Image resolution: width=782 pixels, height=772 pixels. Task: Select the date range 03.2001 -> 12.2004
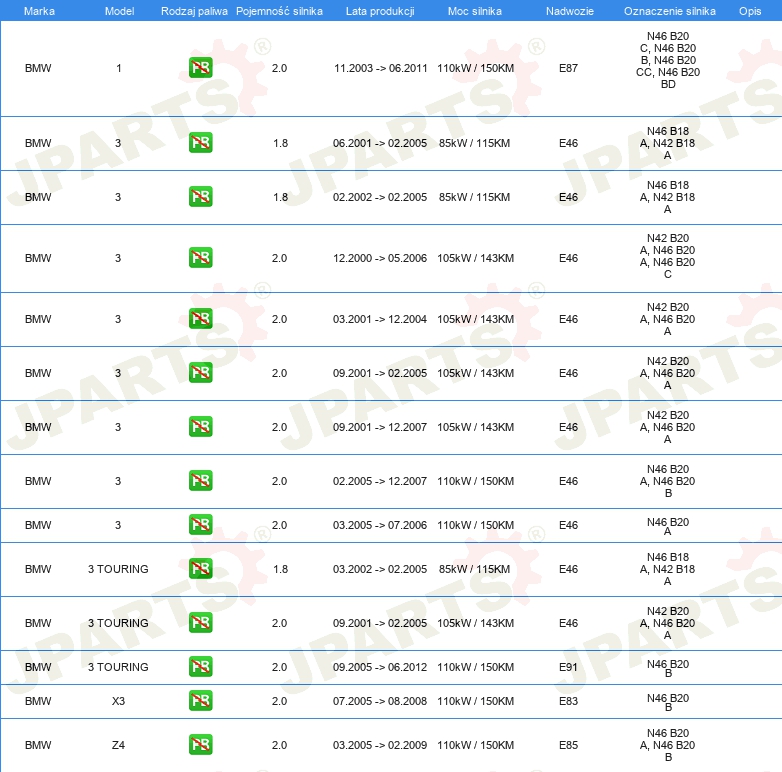pyautogui.click(x=380, y=319)
